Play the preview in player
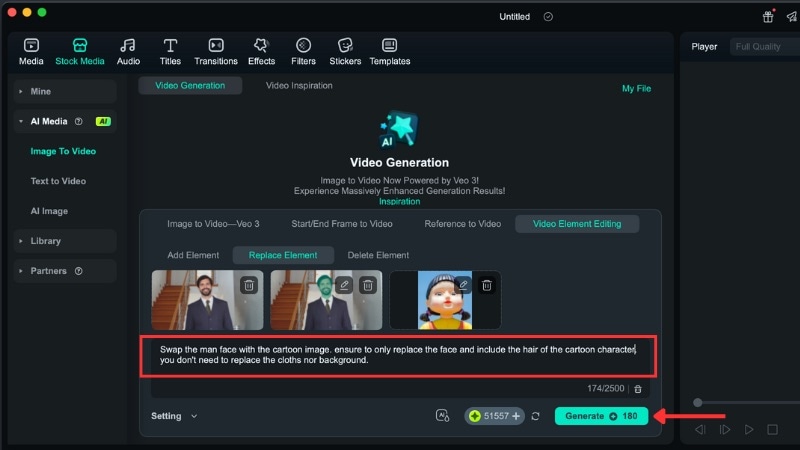Screen dimensions: 800x450 click(x=748, y=430)
